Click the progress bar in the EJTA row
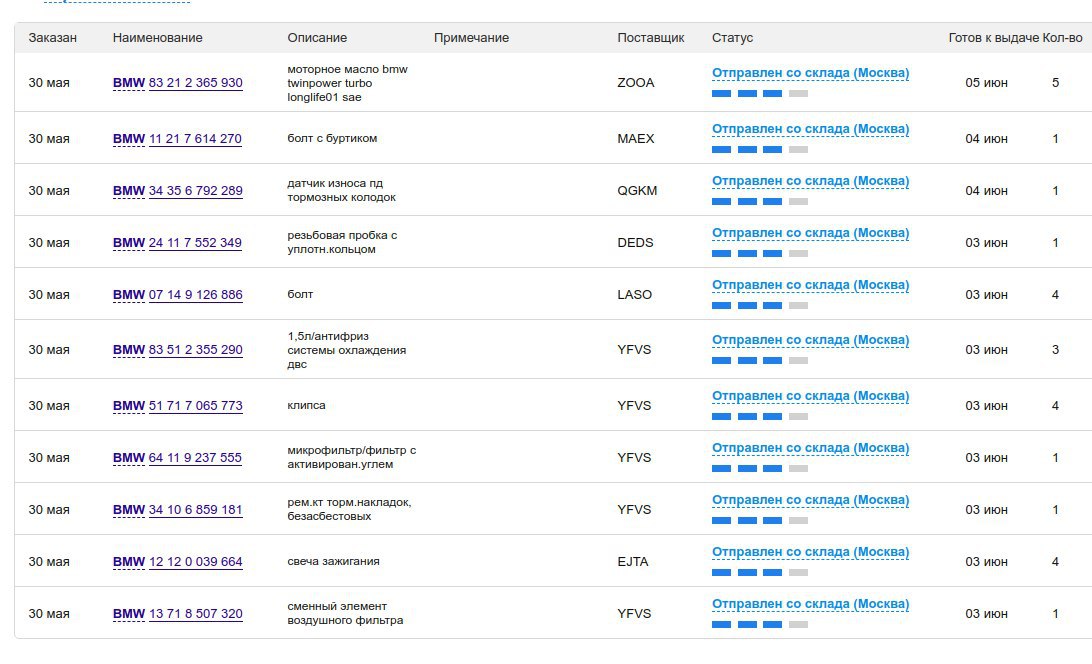The image size is (1092, 664). 760,573
